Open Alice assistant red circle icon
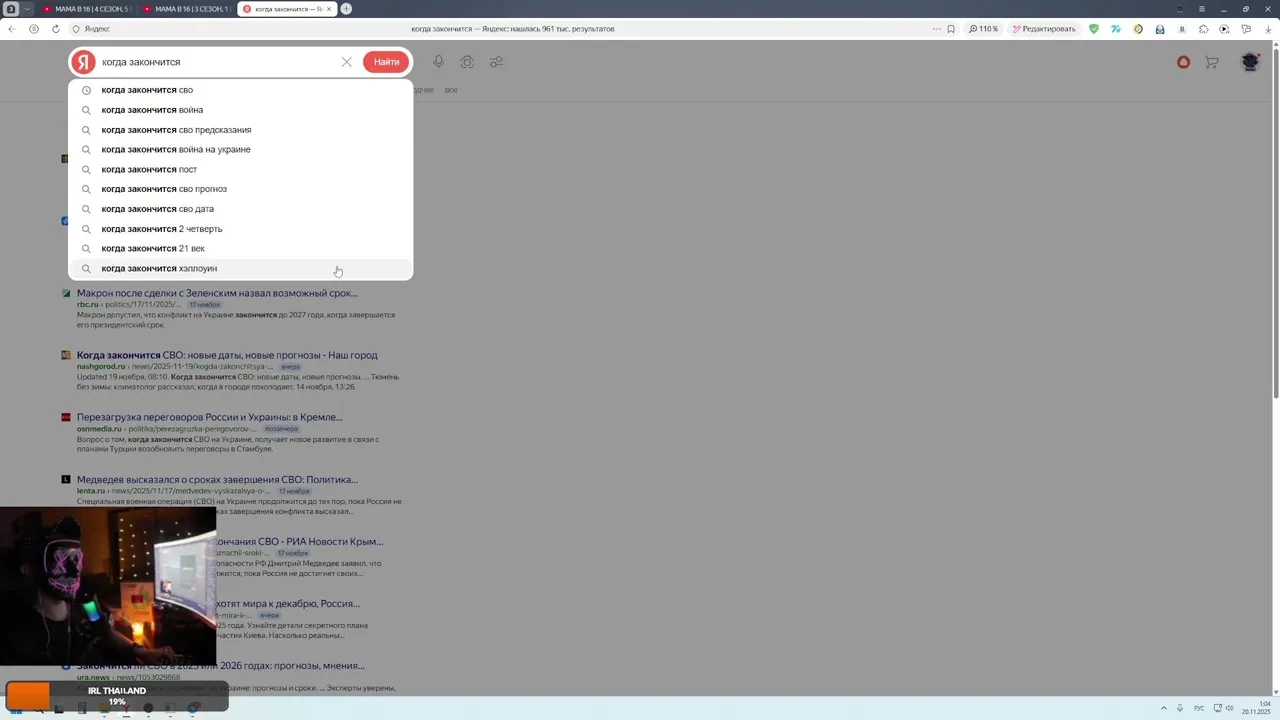 tap(1183, 62)
